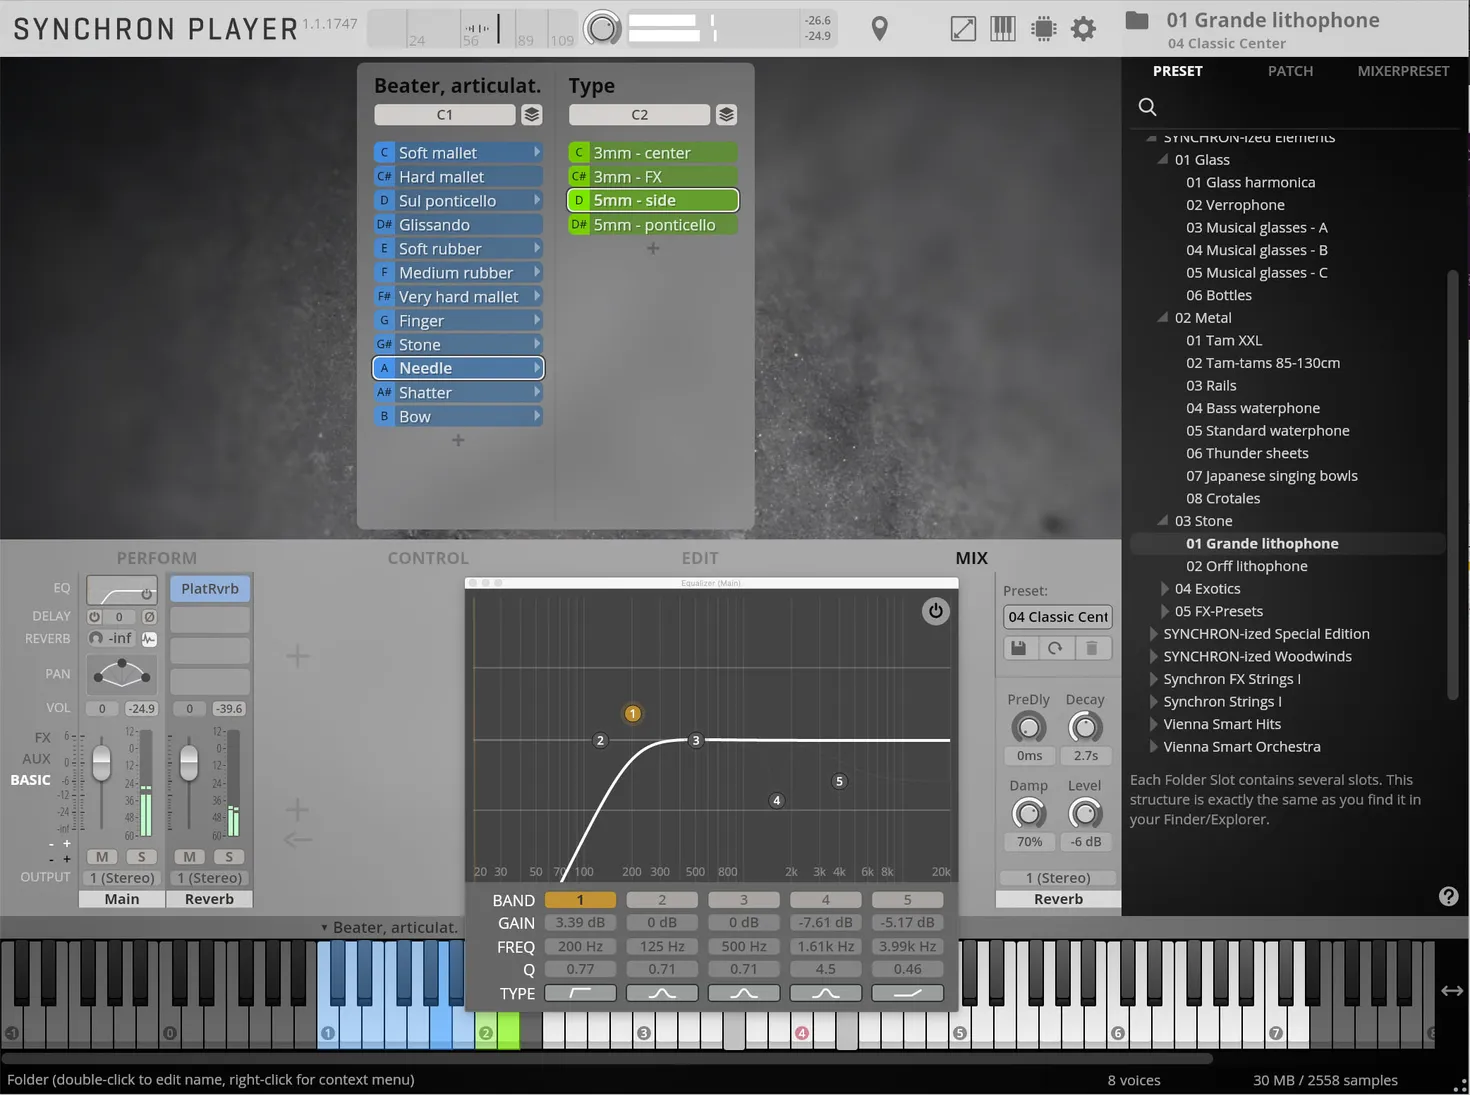Click the resize window icon
This screenshot has height=1095, width=1470.
(x=962, y=29)
